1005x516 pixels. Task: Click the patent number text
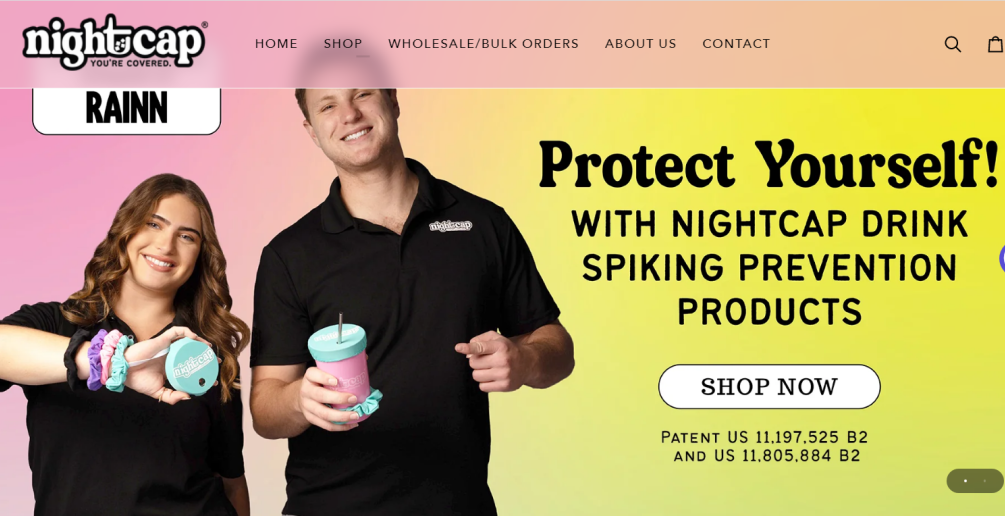(x=765, y=446)
